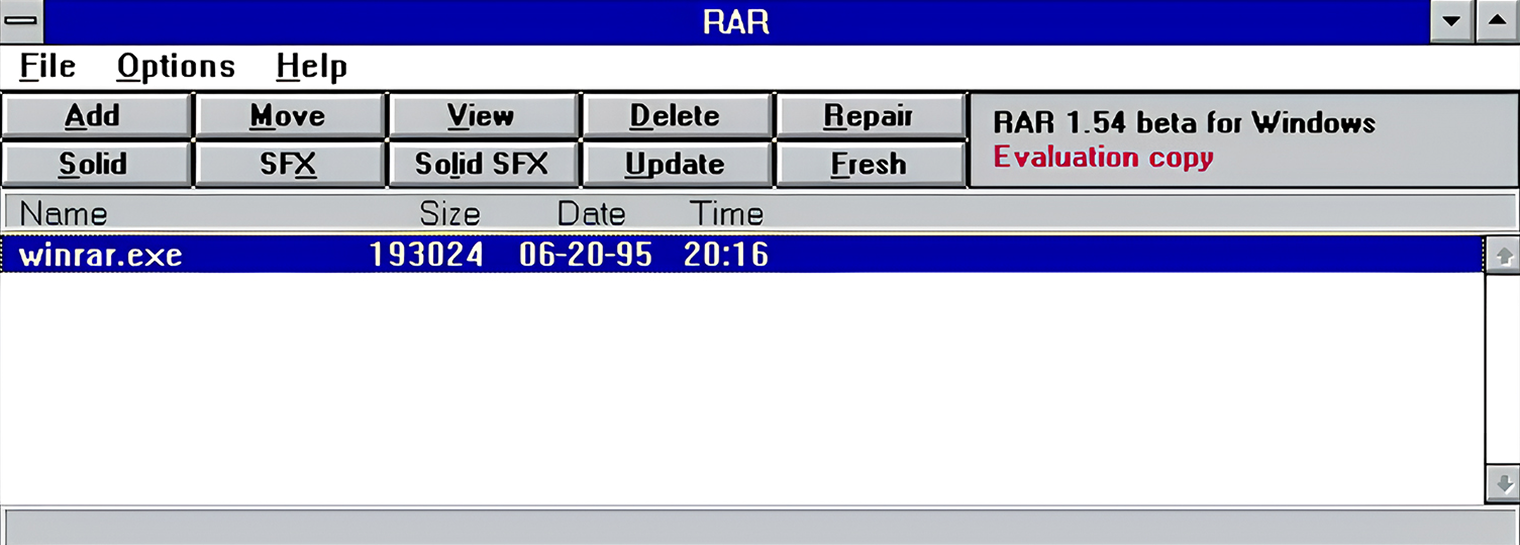Screen dimensions: 1520x545
Task: Click the Repair button
Action: 872,116
